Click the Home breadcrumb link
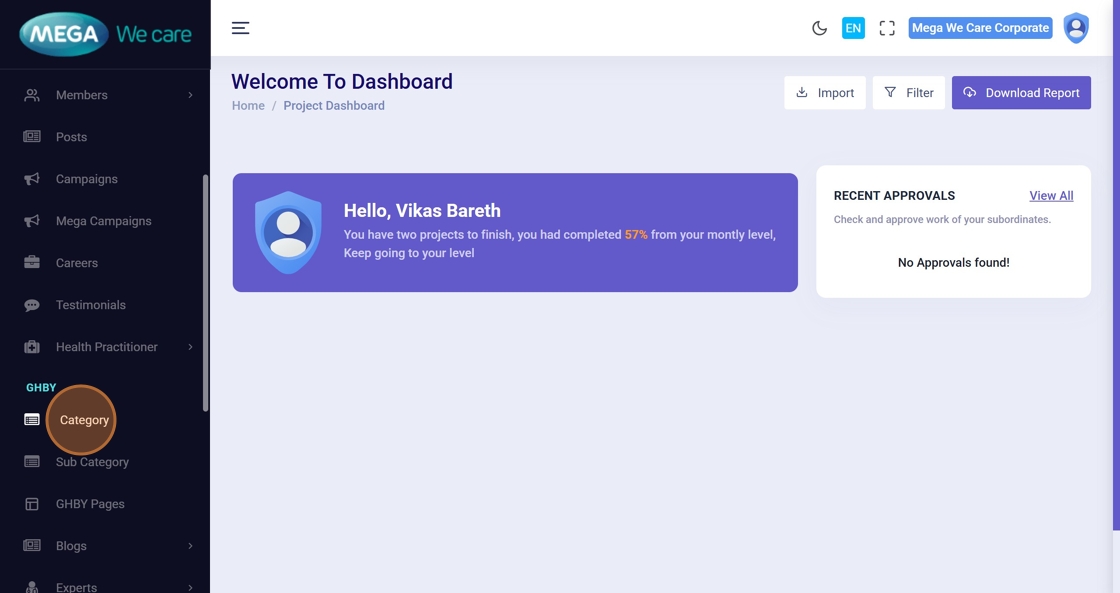This screenshot has width=1120, height=593. pyautogui.click(x=248, y=106)
